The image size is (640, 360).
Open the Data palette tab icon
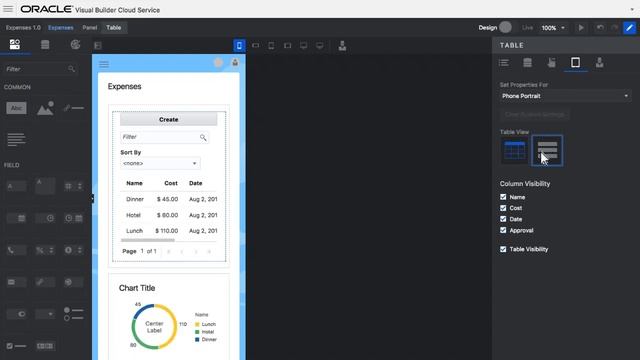(45, 44)
